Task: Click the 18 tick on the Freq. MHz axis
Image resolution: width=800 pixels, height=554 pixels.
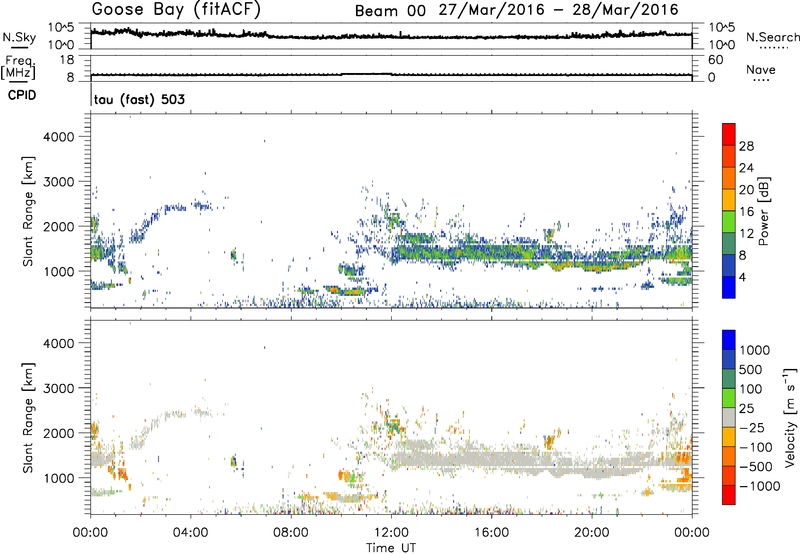Action: [x=67, y=60]
